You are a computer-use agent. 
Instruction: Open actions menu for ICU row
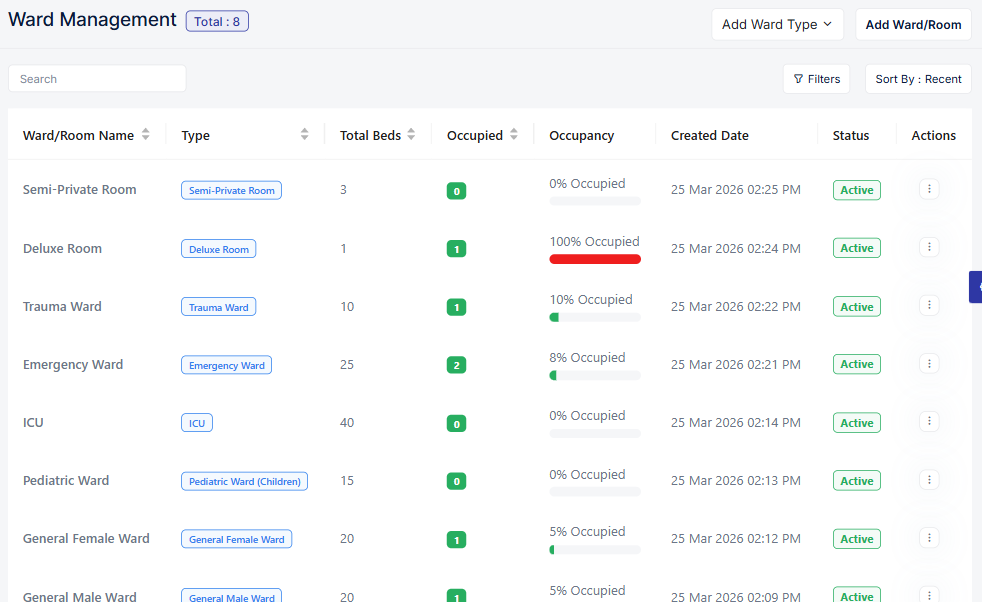pyautogui.click(x=928, y=422)
